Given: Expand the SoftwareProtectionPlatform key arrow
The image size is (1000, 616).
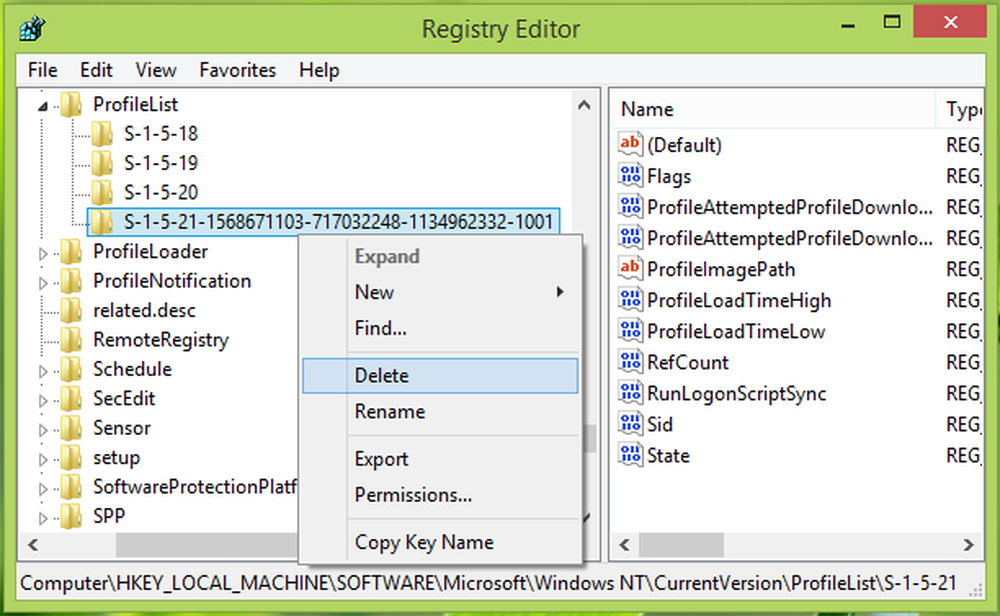Looking at the screenshot, I should point(43,488).
